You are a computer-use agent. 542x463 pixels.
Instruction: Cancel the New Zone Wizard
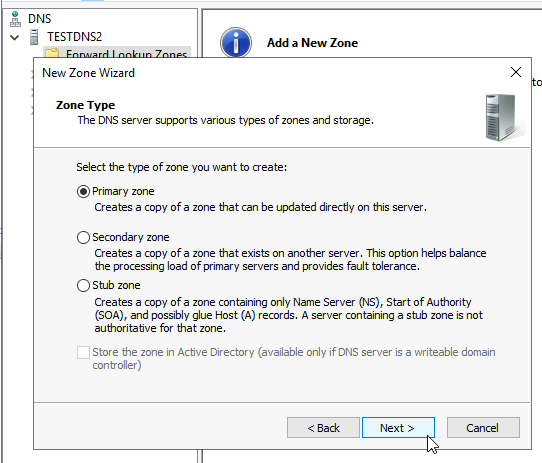pos(483,428)
